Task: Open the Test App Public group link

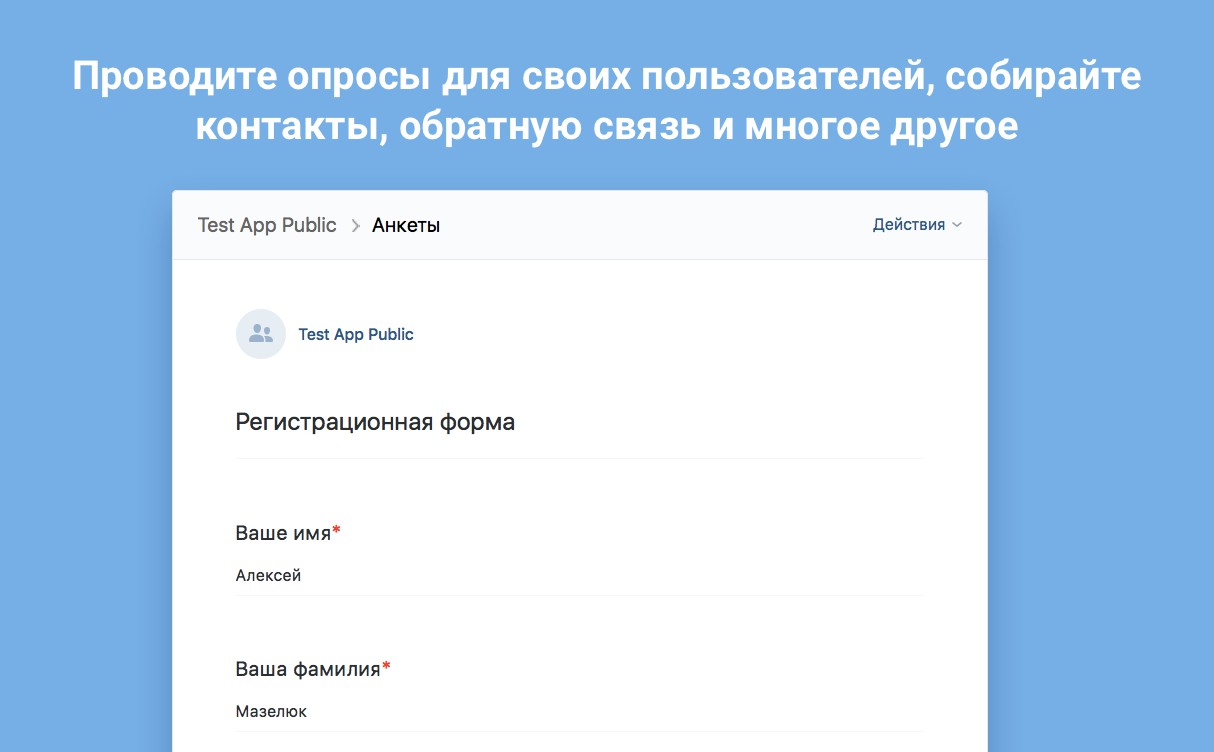Action: point(356,334)
